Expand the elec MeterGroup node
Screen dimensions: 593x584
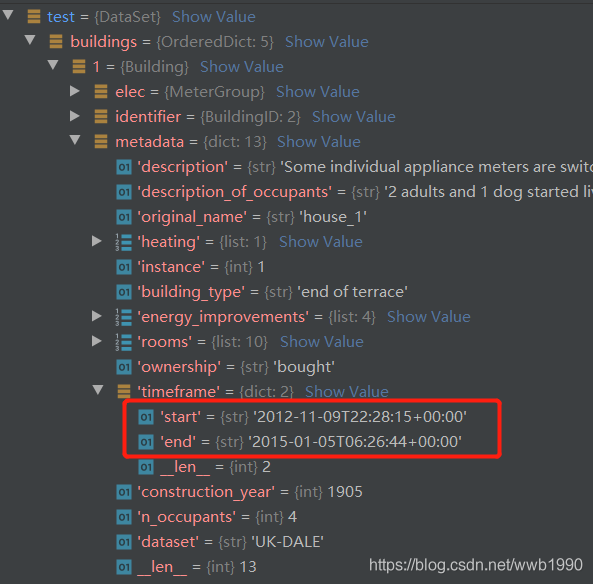(75, 91)
